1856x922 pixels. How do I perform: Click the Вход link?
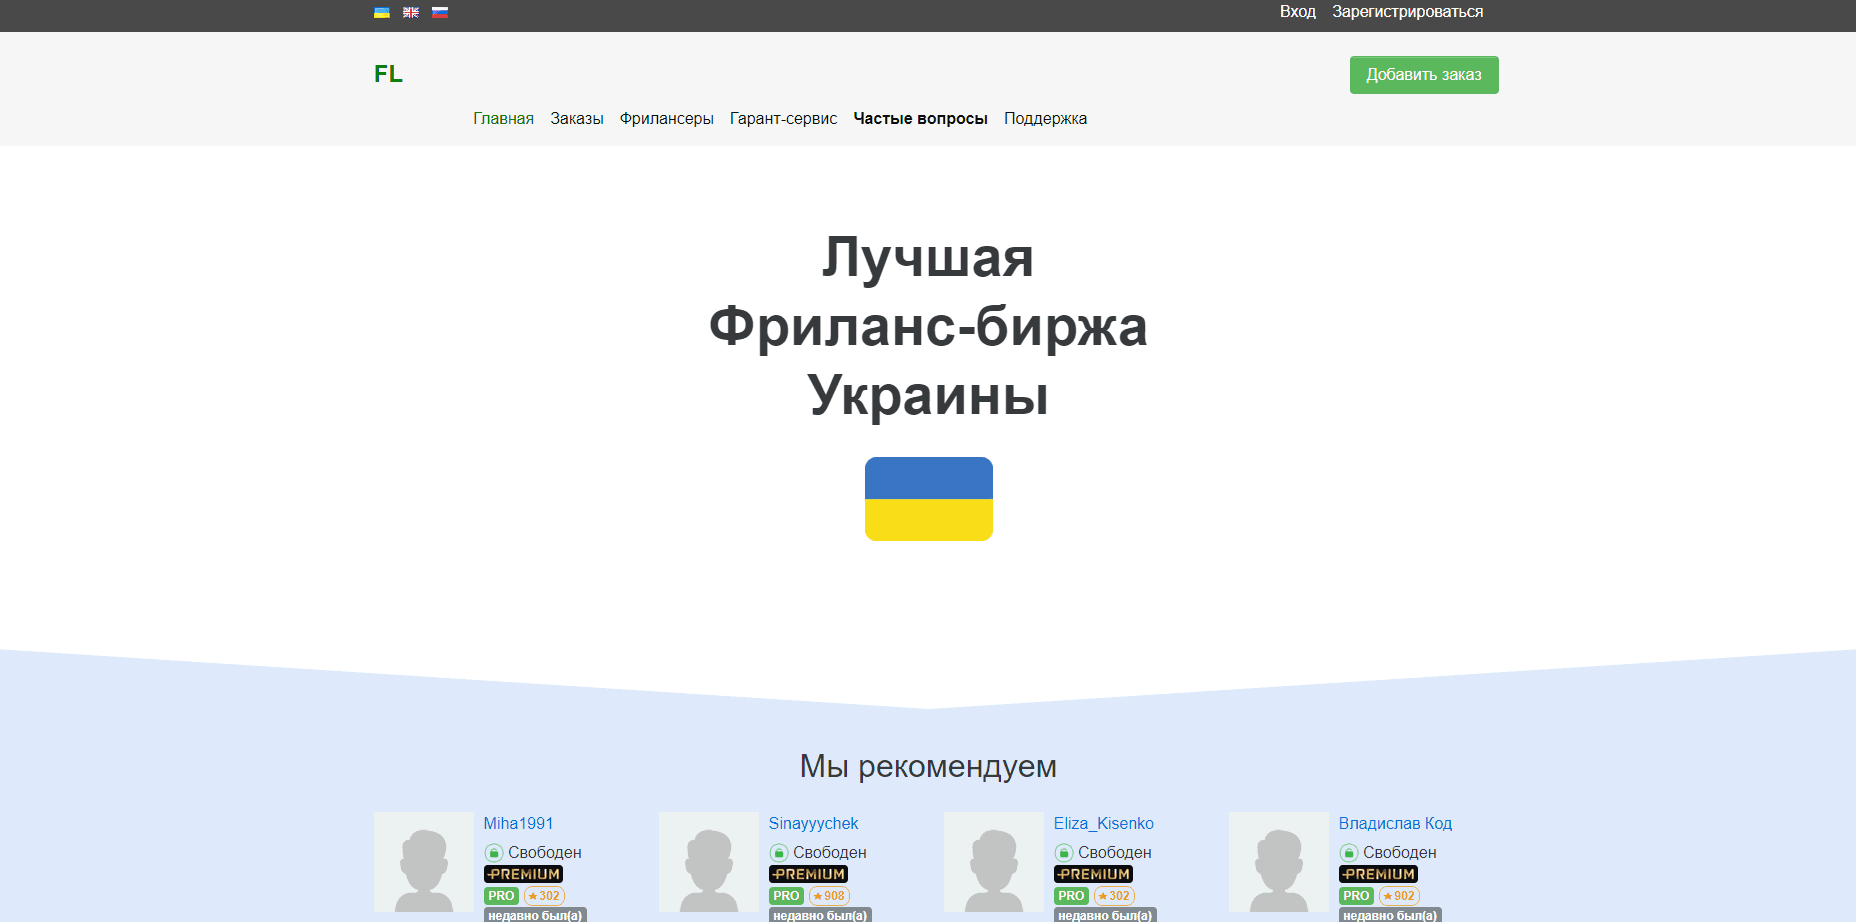[x=1297, y=12]
